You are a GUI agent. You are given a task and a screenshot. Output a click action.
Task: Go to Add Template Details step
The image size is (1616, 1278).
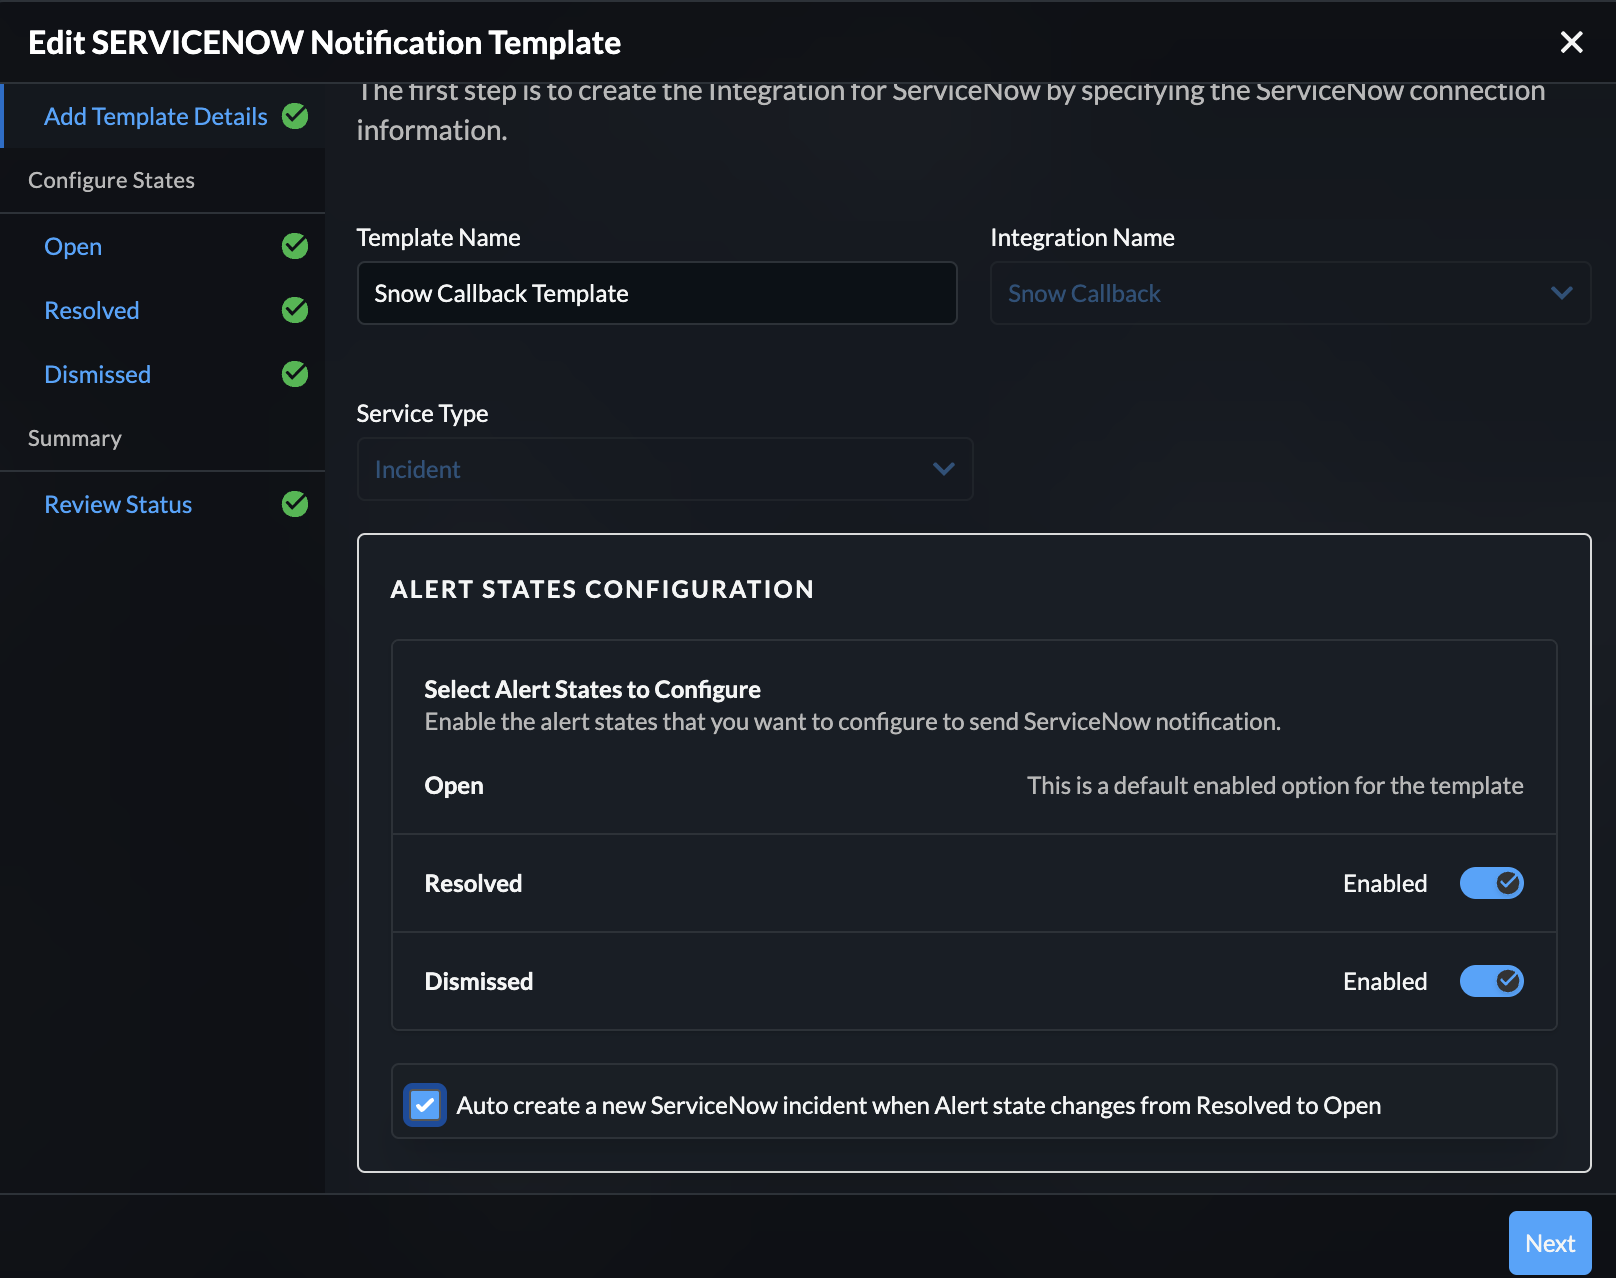click(x=155, y=116)
